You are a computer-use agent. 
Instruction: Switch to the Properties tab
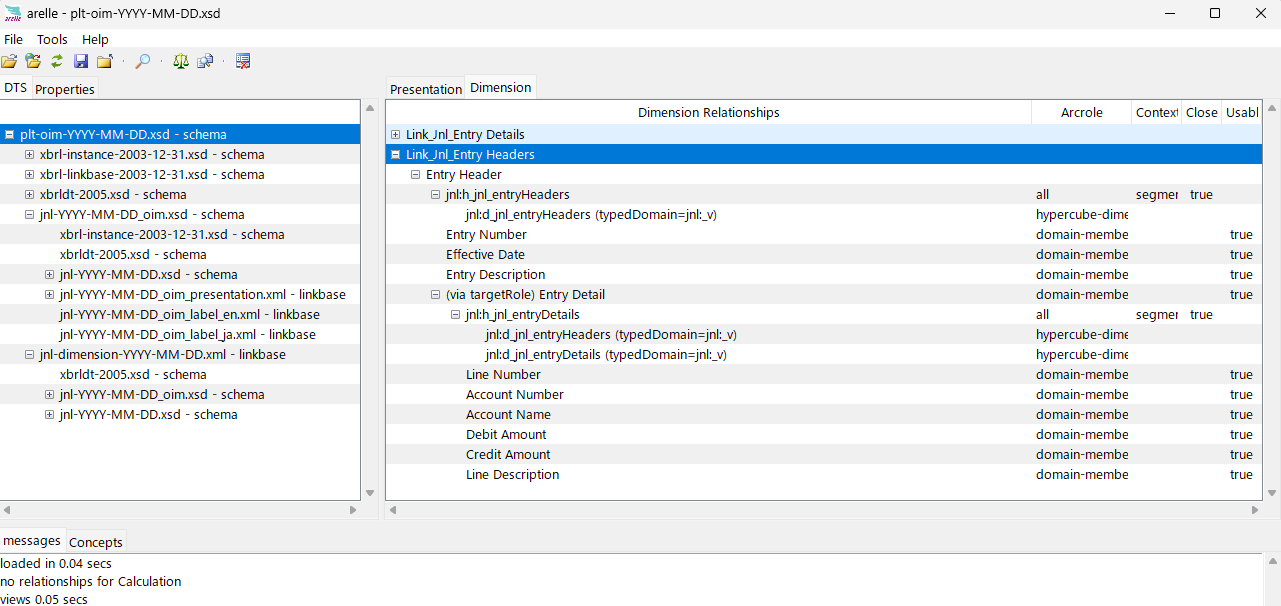pos(65,89)
